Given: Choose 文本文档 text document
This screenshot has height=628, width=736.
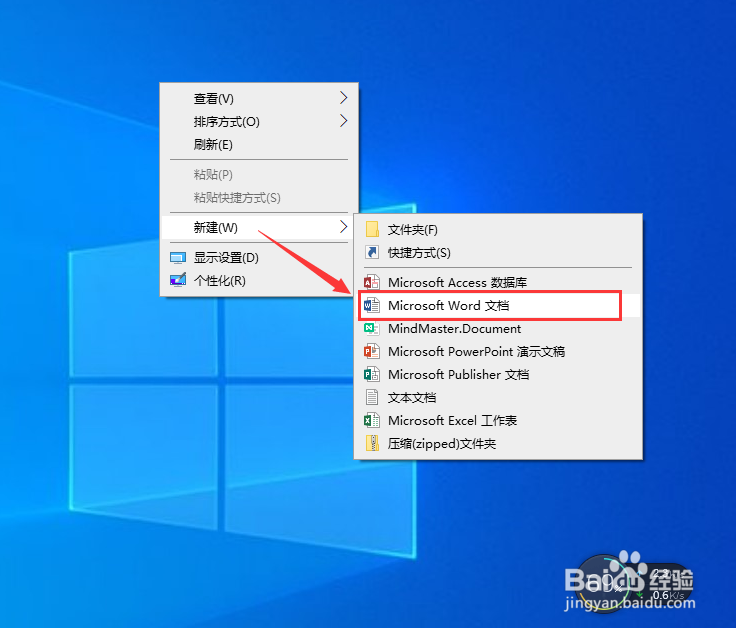Looking at the screenshot, I should [498, 398].
